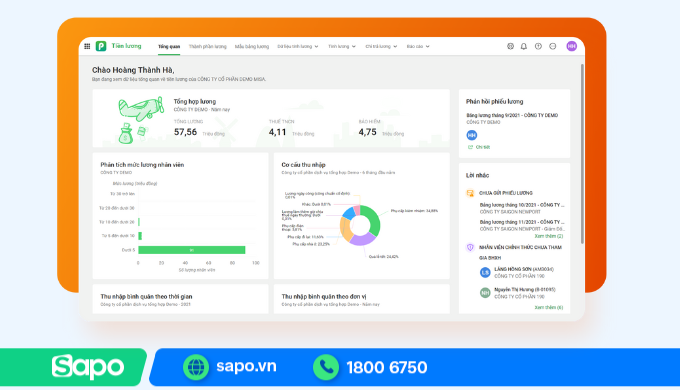Screen dimensions: 680x390
Task: Open the chat support icon
Action: 552,46
